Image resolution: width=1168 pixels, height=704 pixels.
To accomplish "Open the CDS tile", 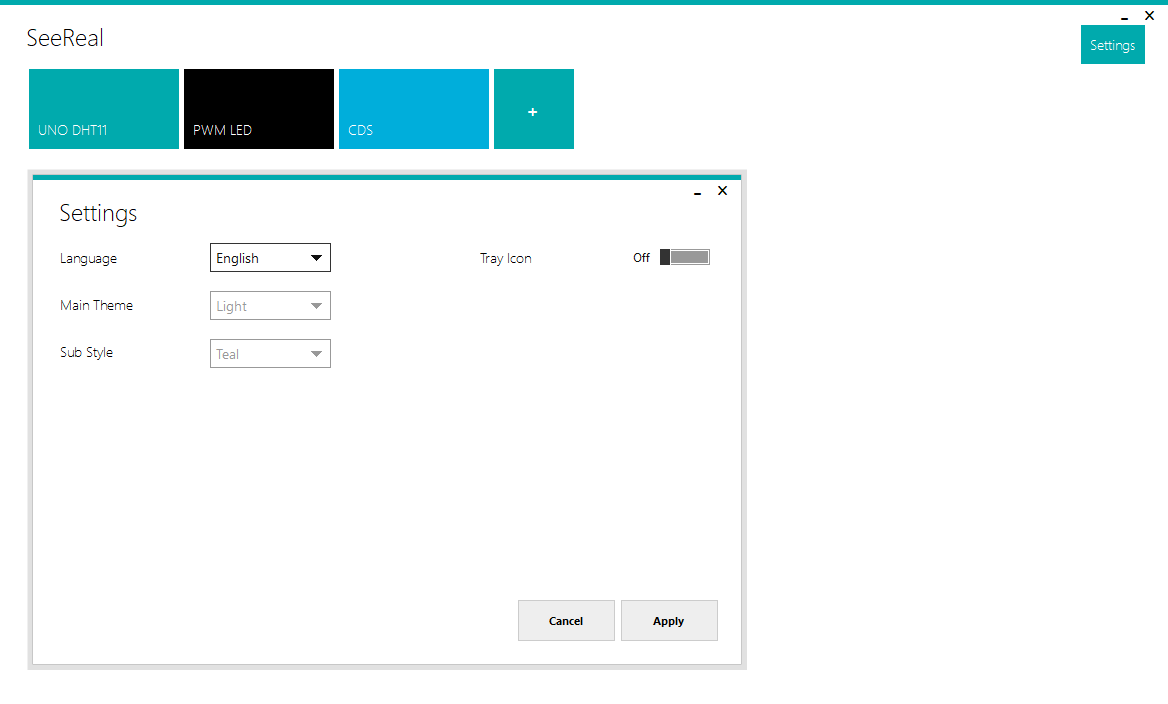I will point(413,109).
